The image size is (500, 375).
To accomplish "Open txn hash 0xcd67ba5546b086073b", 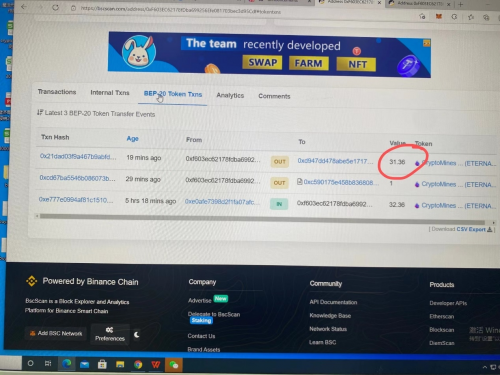I will (77, 178).
